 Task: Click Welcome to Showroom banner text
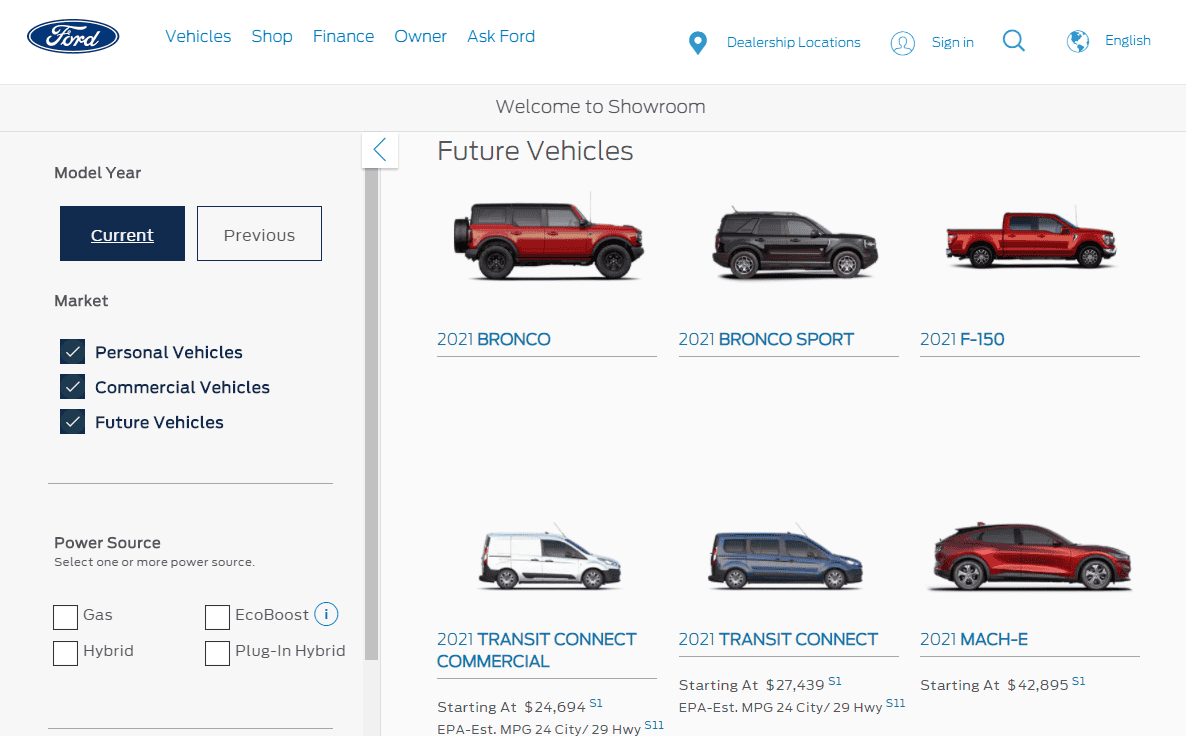(601, 107)
